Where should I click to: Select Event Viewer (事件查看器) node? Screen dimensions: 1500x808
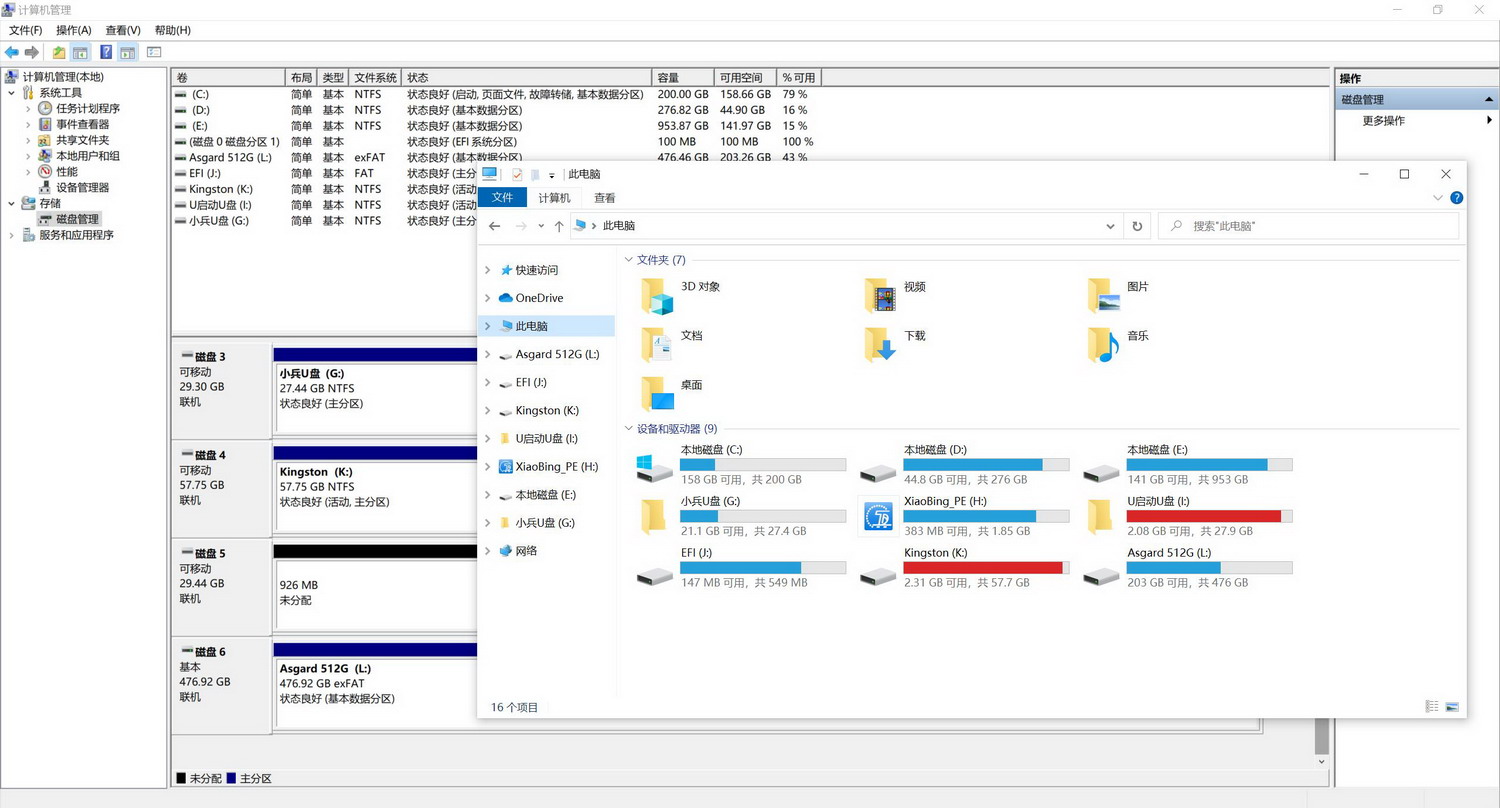(x=83, y=124)
